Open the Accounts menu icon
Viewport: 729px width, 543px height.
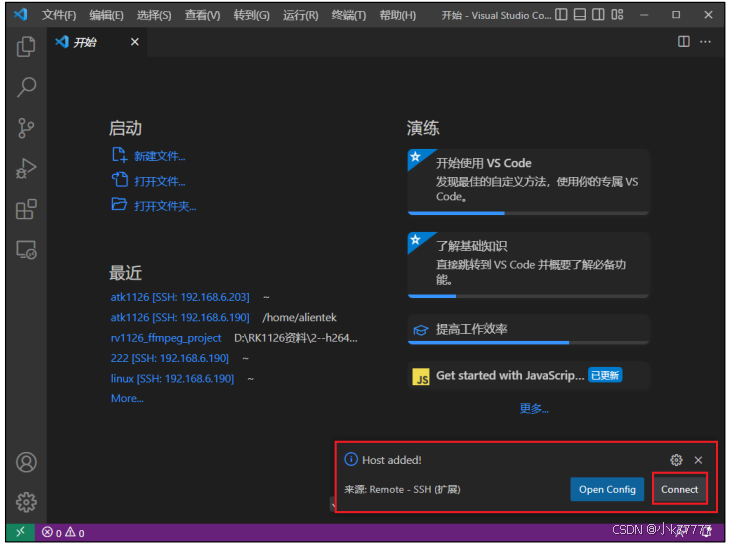click(x=26, y=462)
